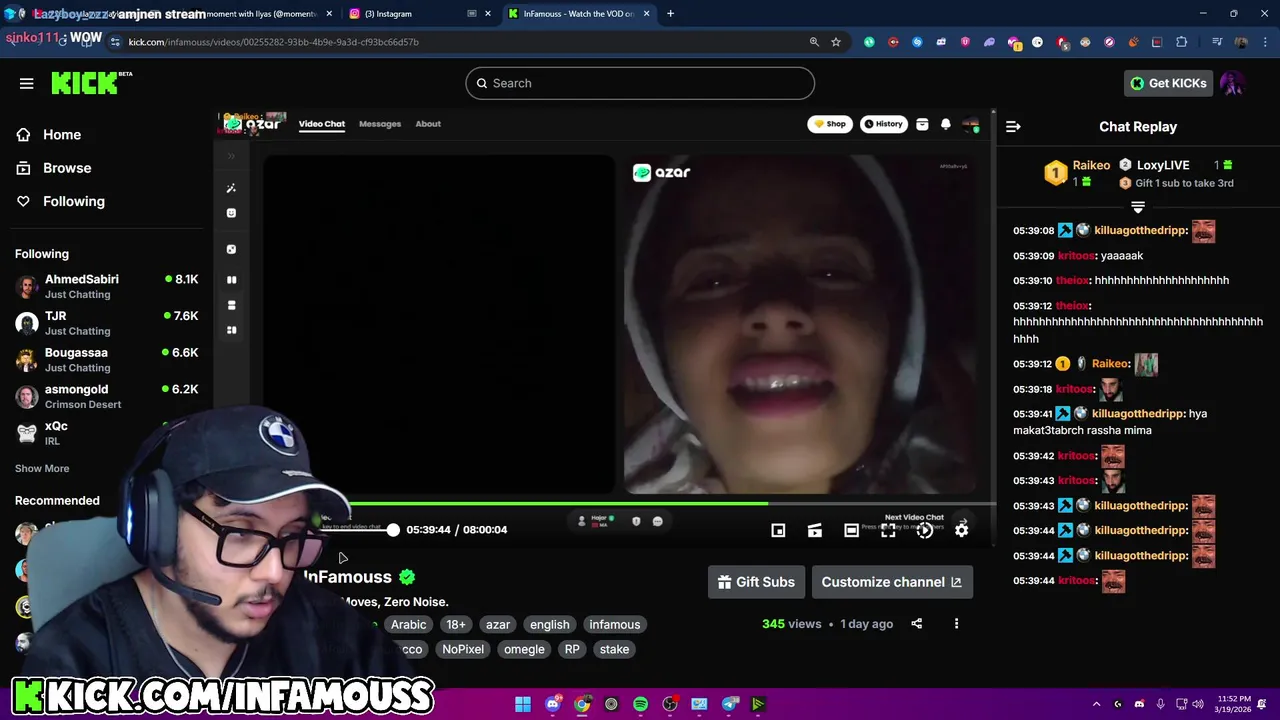This screenshot has width=1280, height=720.
Task: Open Telegram from the taskbar
Action: (729, 704)
